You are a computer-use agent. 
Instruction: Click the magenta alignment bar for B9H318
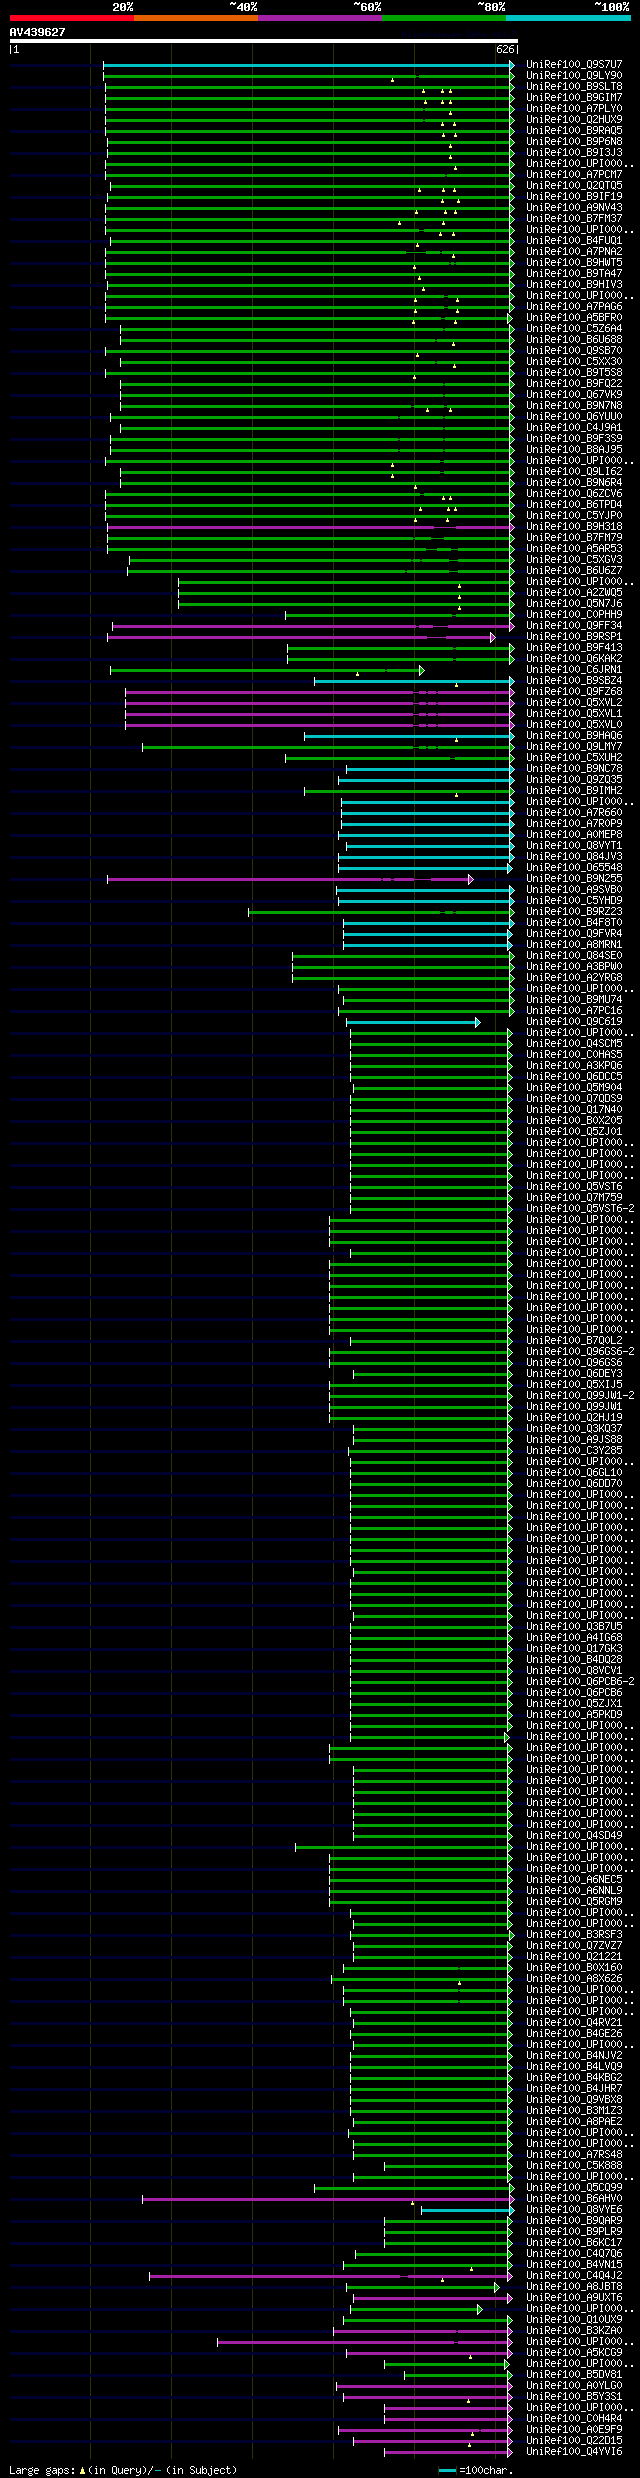pos(310,527)
